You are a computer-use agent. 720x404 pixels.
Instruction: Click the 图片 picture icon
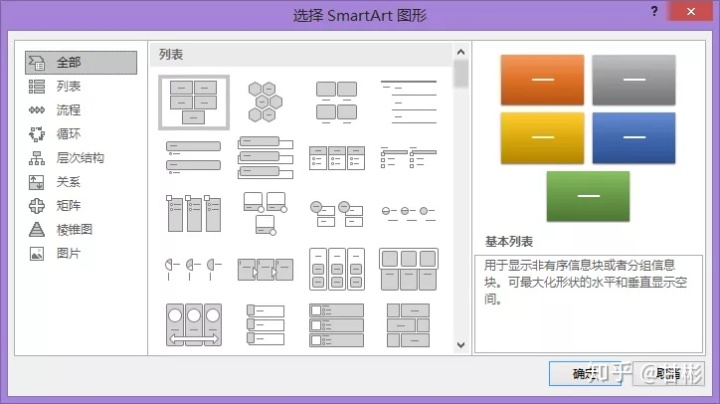(37, 253)
